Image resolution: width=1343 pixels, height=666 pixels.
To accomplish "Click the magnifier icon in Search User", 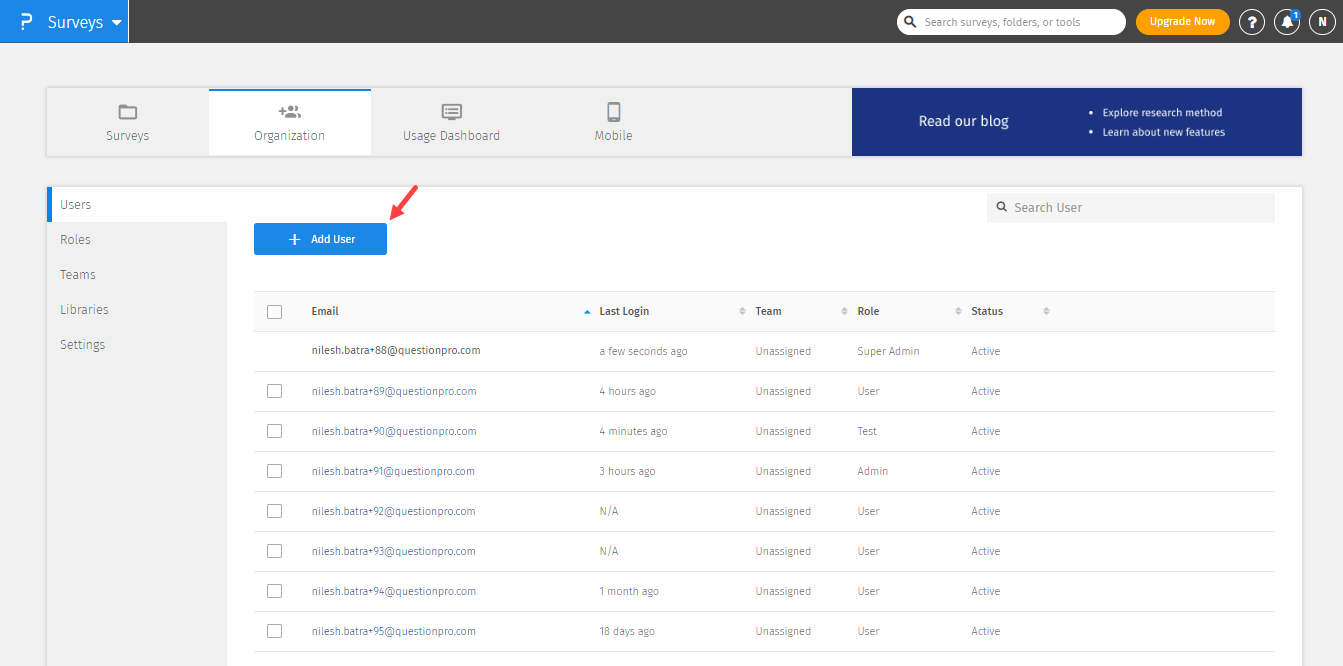I will (1001, 207).
